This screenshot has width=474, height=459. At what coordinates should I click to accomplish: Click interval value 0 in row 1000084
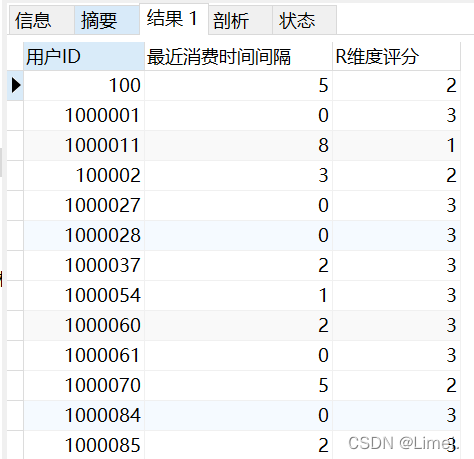coord(238,415)
